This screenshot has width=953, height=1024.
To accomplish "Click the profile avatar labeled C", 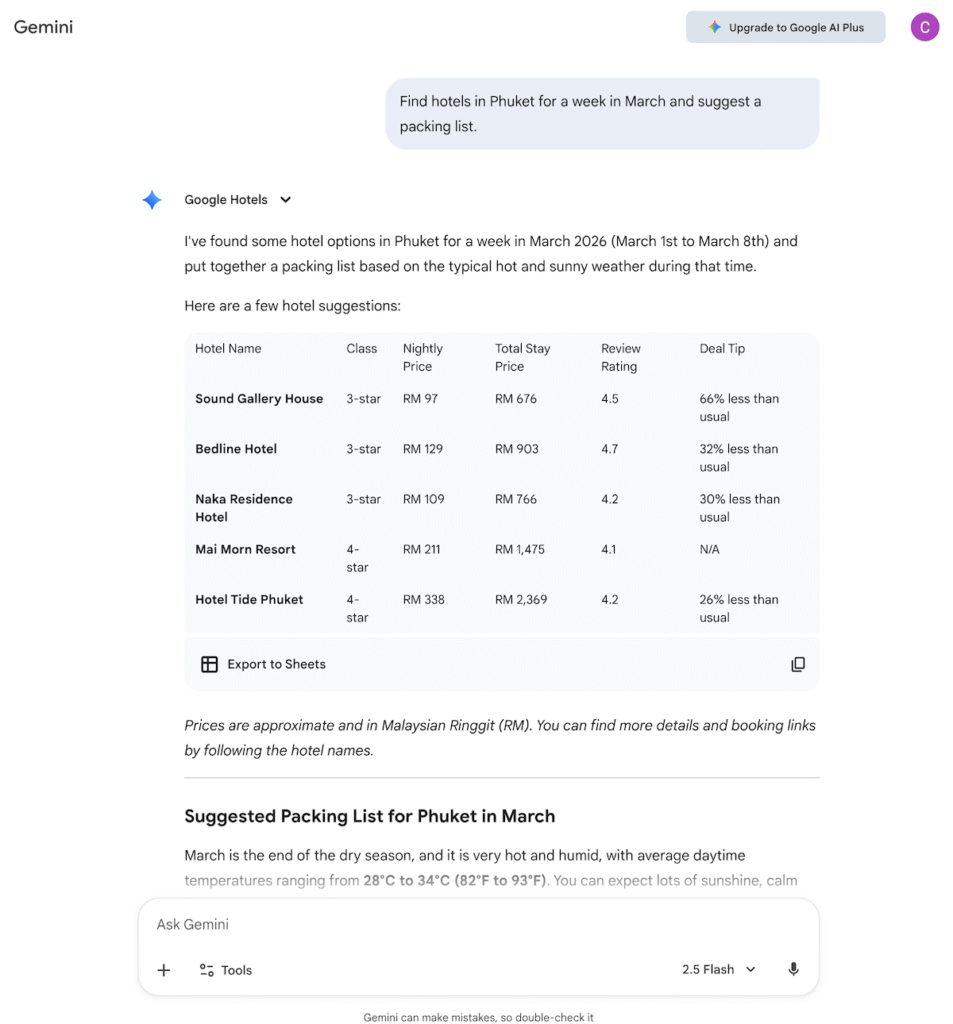I will 924,27.
